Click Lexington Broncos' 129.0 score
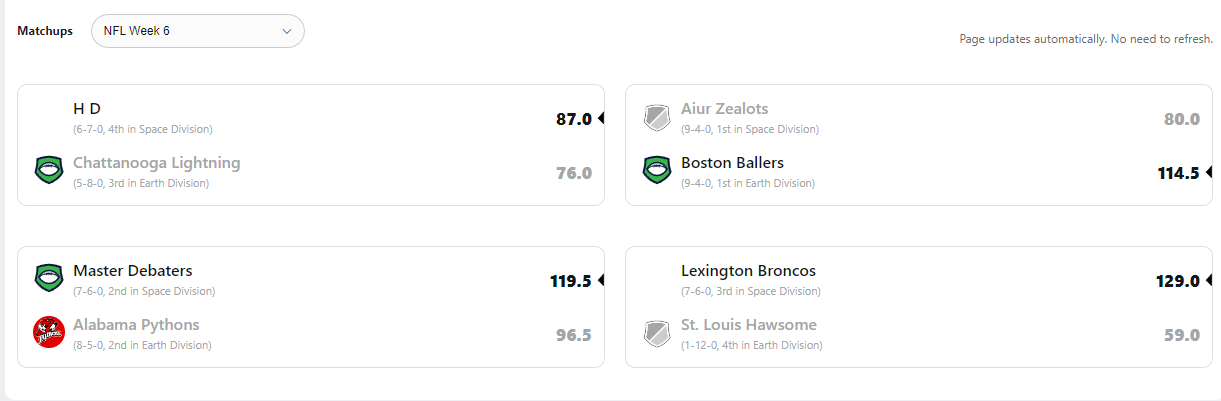This screenshot has width=1221, height=401. (x=1177, y=281)
